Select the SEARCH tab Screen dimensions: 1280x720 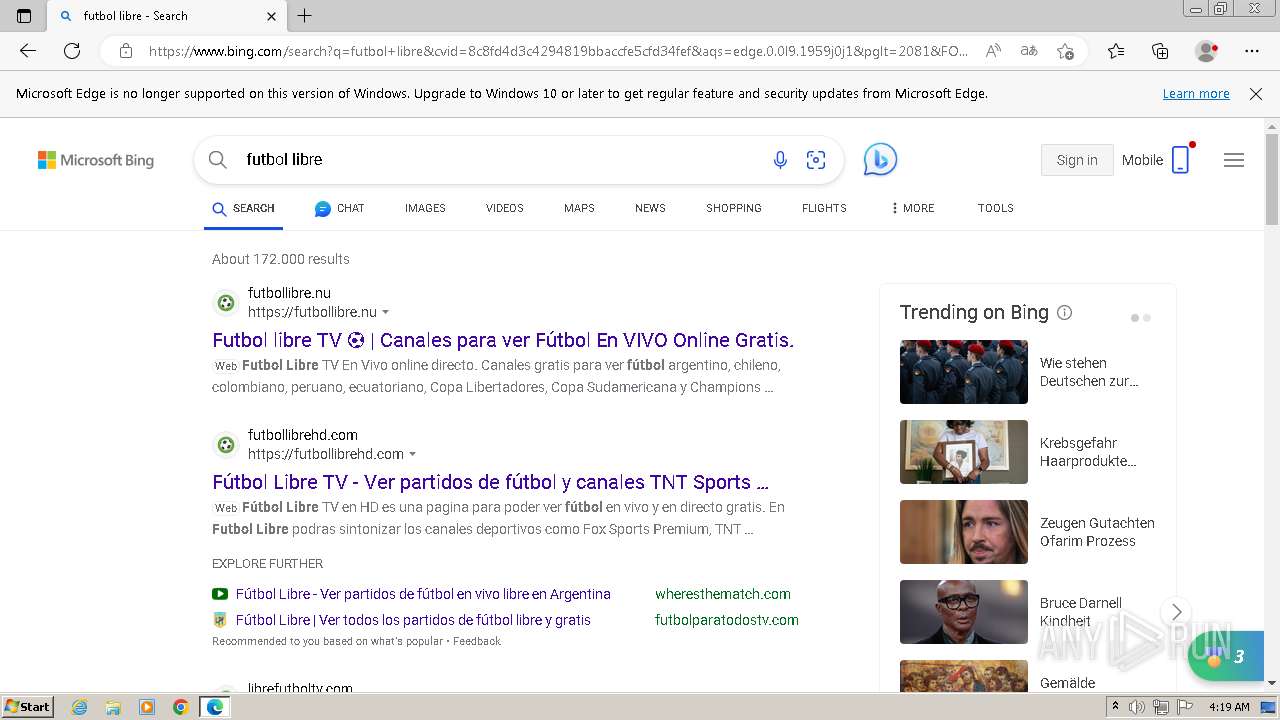[243, 208]
